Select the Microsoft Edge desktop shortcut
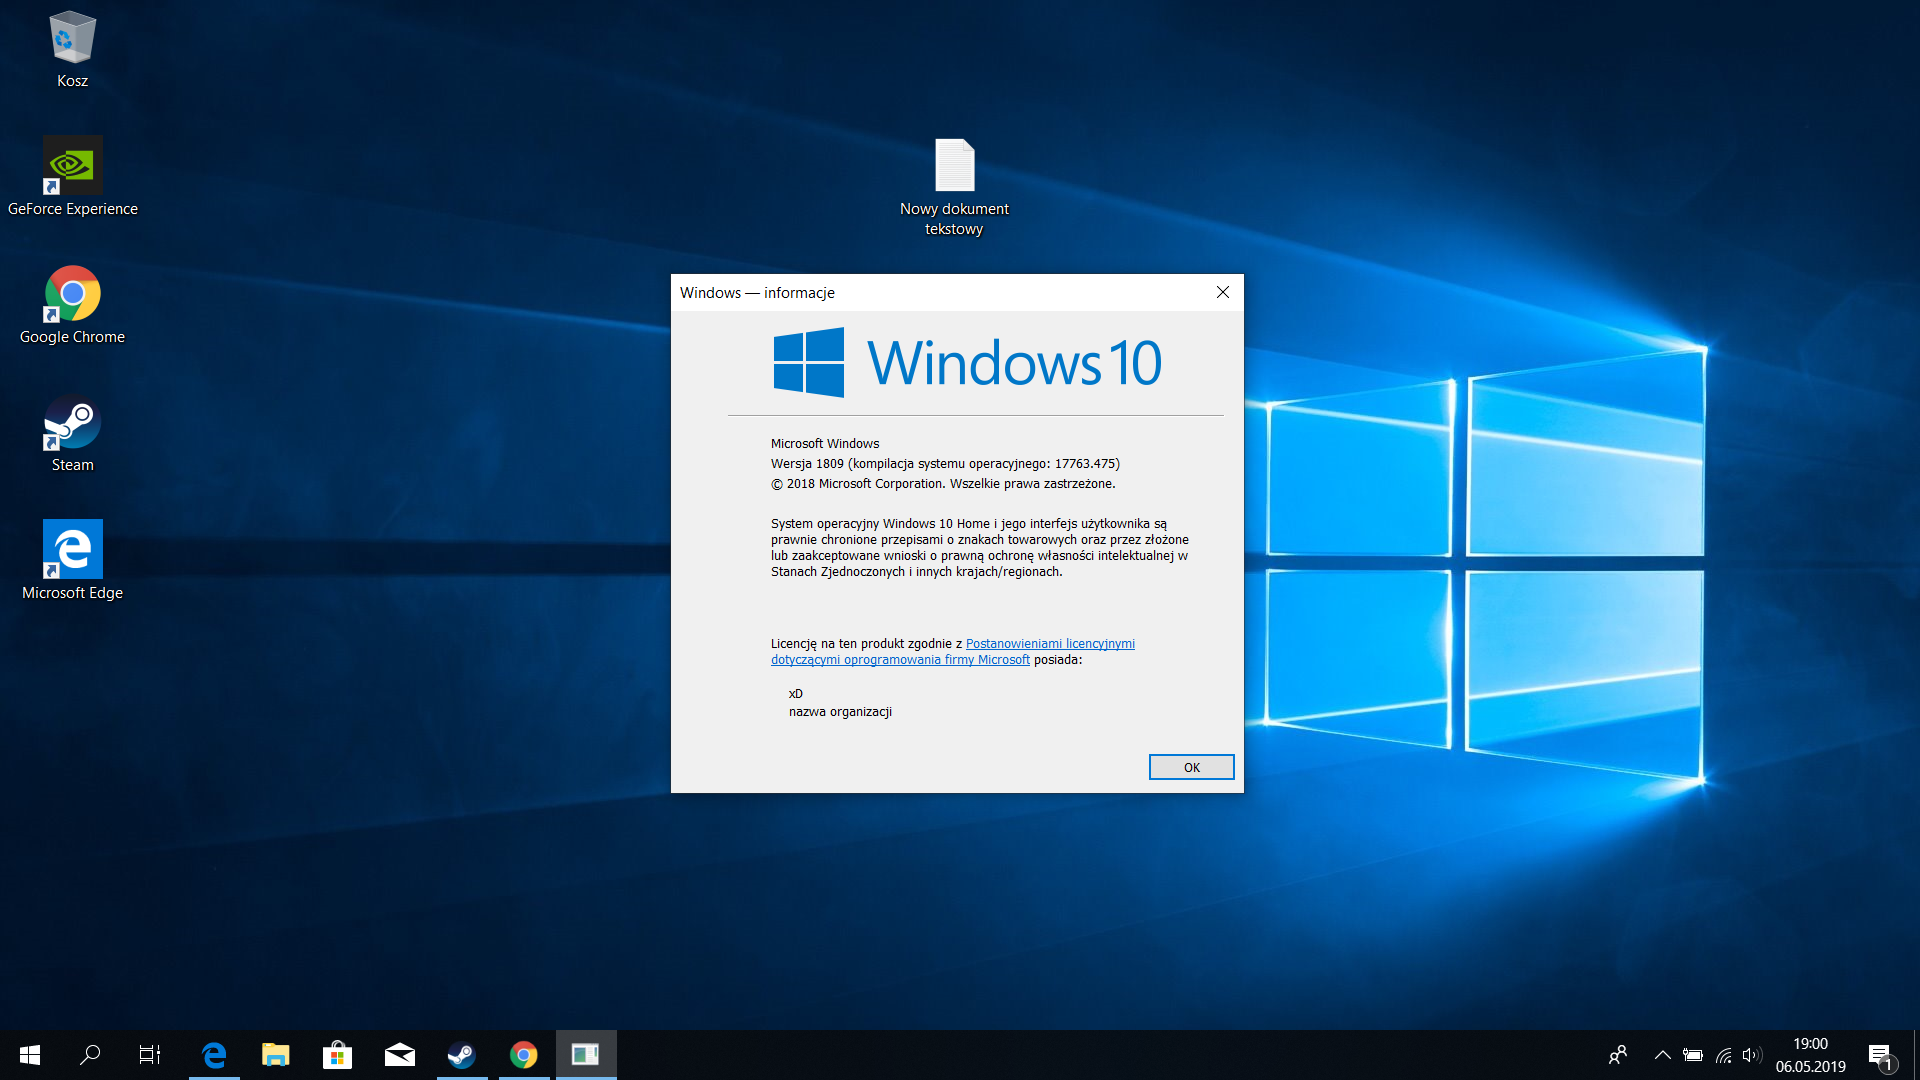1920x1080 pixels. pos(72,561)
